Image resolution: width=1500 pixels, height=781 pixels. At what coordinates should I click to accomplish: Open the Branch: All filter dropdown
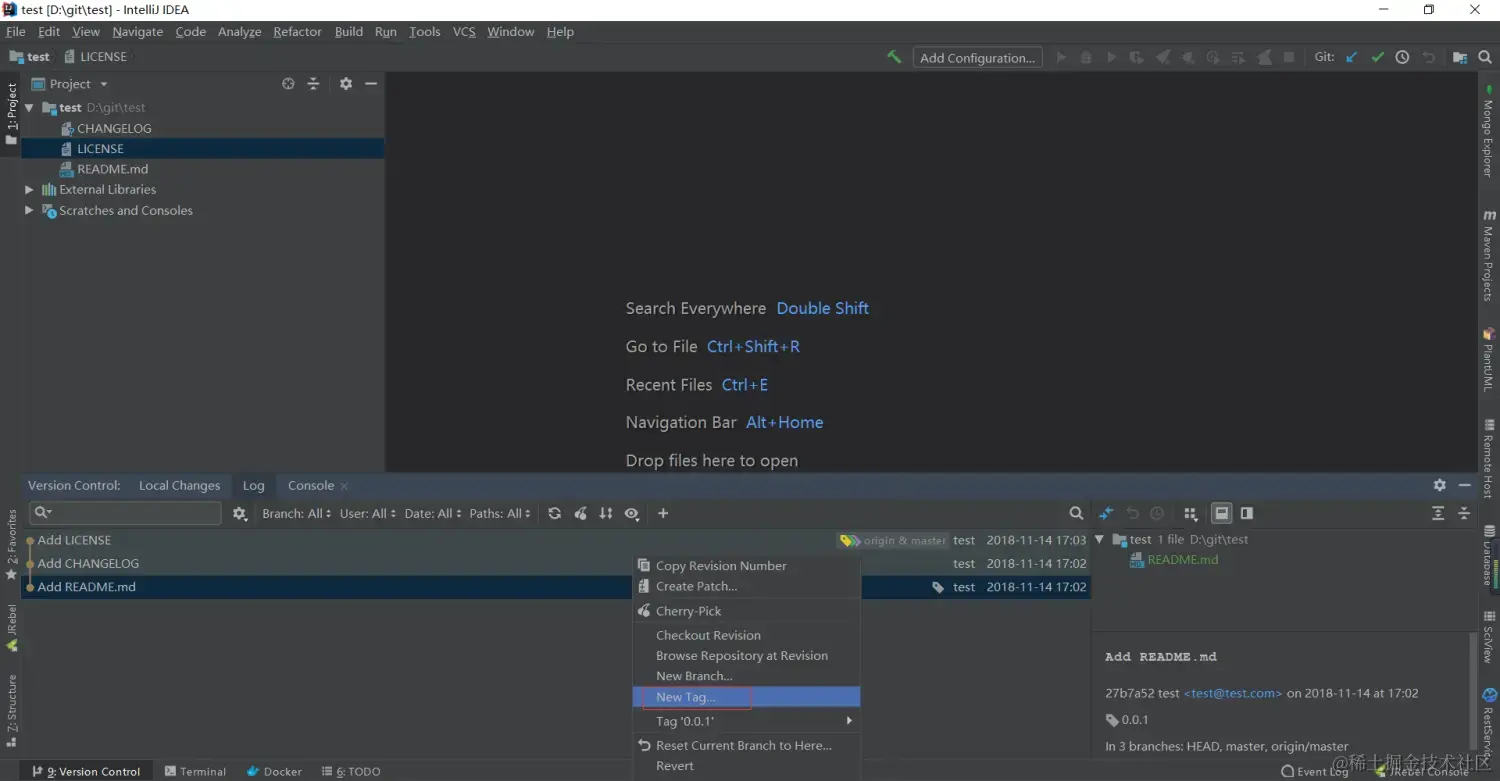tap(296, 513)
